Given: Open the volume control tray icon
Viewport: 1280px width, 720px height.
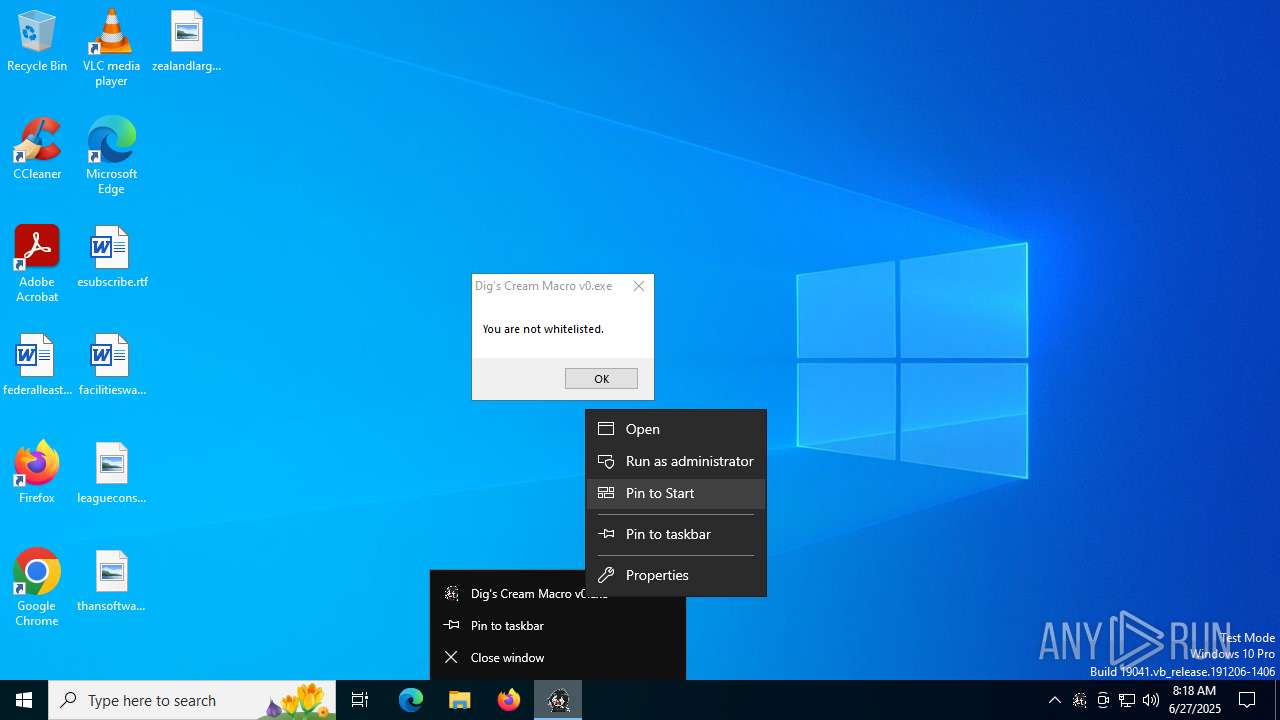Looking at the screenshot, I should (x=1151, y=700).
